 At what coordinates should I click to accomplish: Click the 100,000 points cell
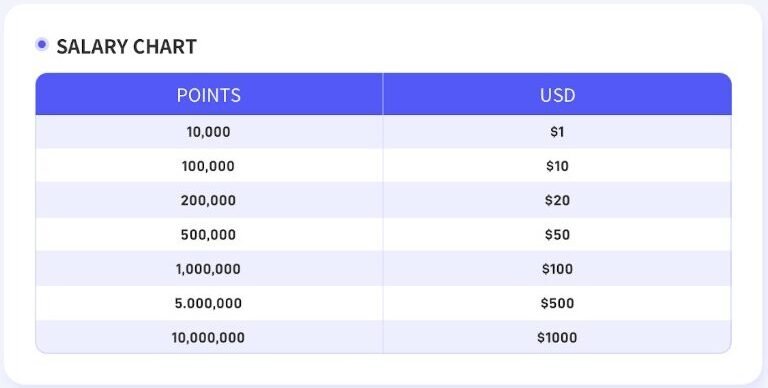[x=209, y=166]
